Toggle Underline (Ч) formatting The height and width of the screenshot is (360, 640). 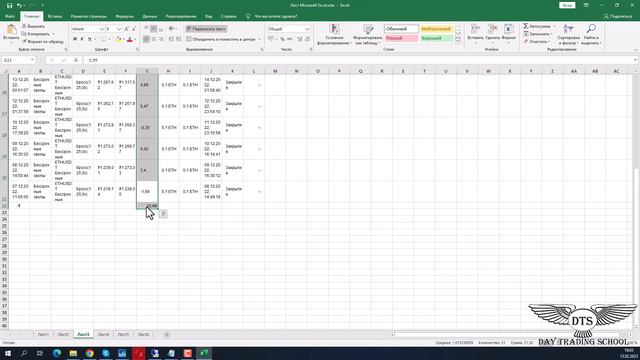(x=89, y=39)
